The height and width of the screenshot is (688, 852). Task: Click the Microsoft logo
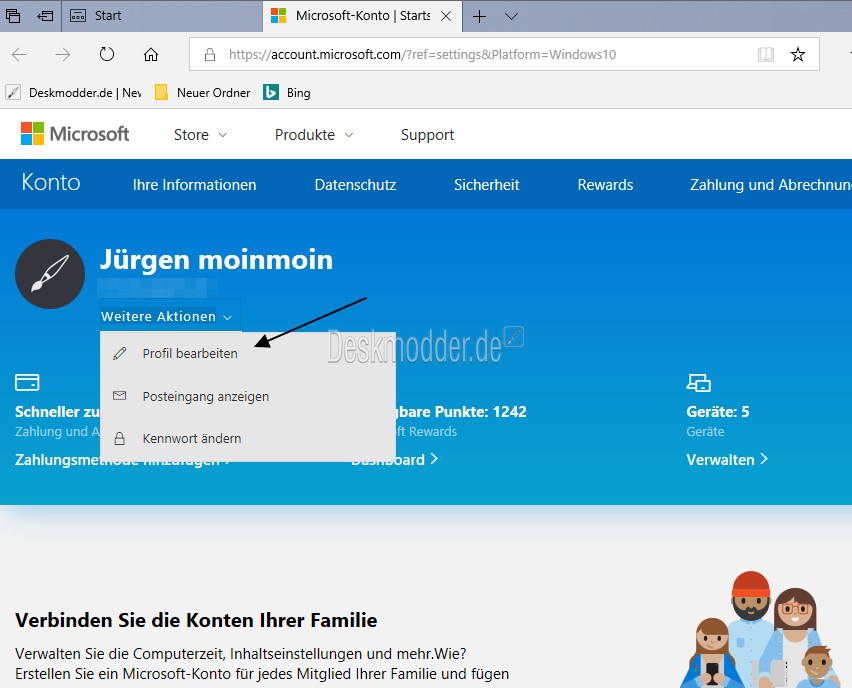75,134
